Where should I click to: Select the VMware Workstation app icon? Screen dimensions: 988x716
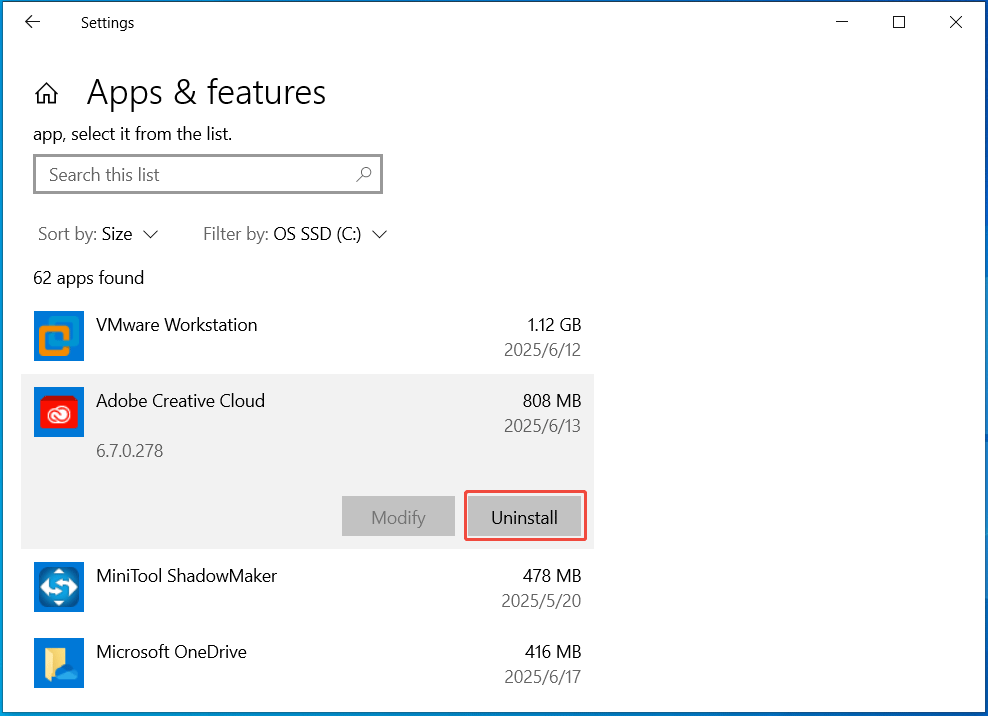pyautogui.click(x=59, y=336)
